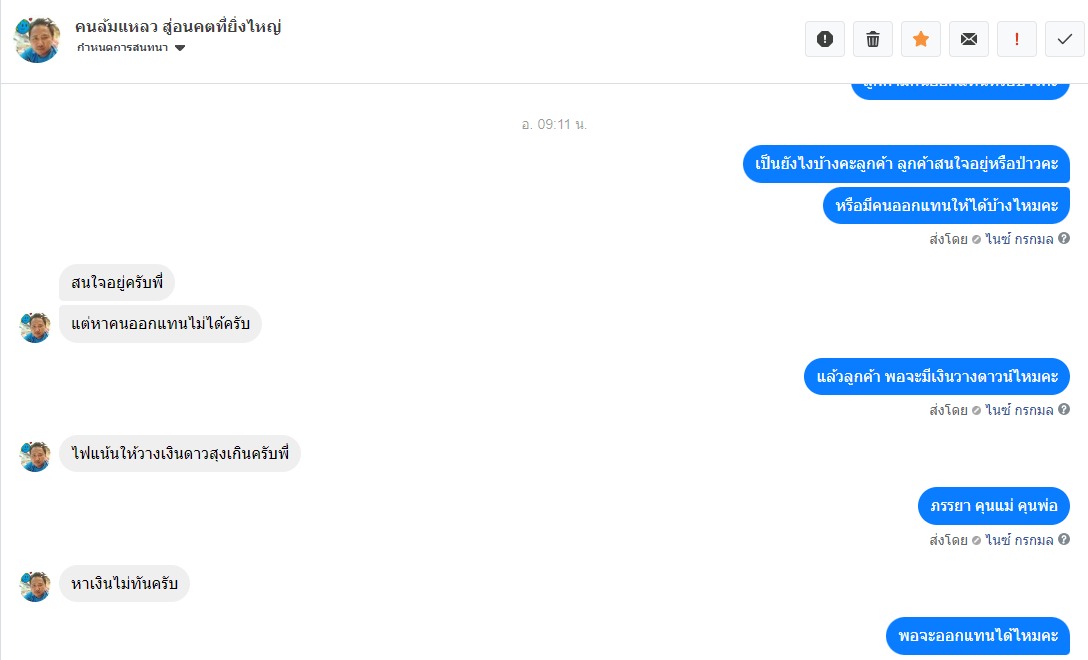Click help icon below แล้วลูกค้า พอจะมีเงินวางดาวน์ message

pyautogui.click(x=1064, y=409)
